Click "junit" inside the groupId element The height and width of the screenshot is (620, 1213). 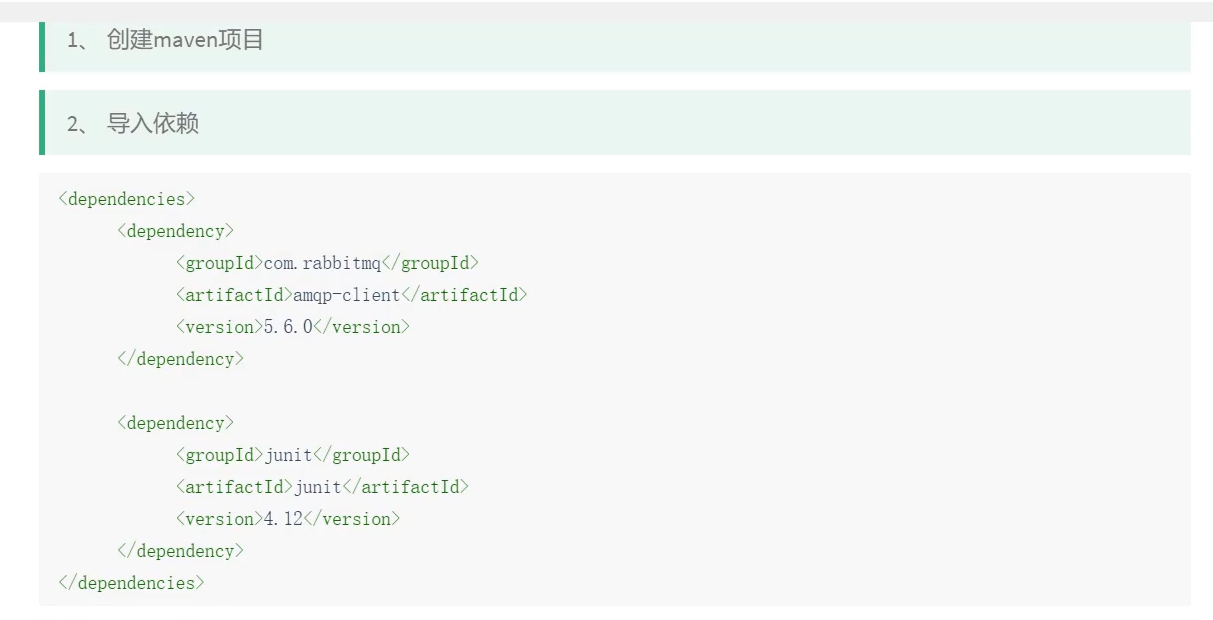(288, 455)
